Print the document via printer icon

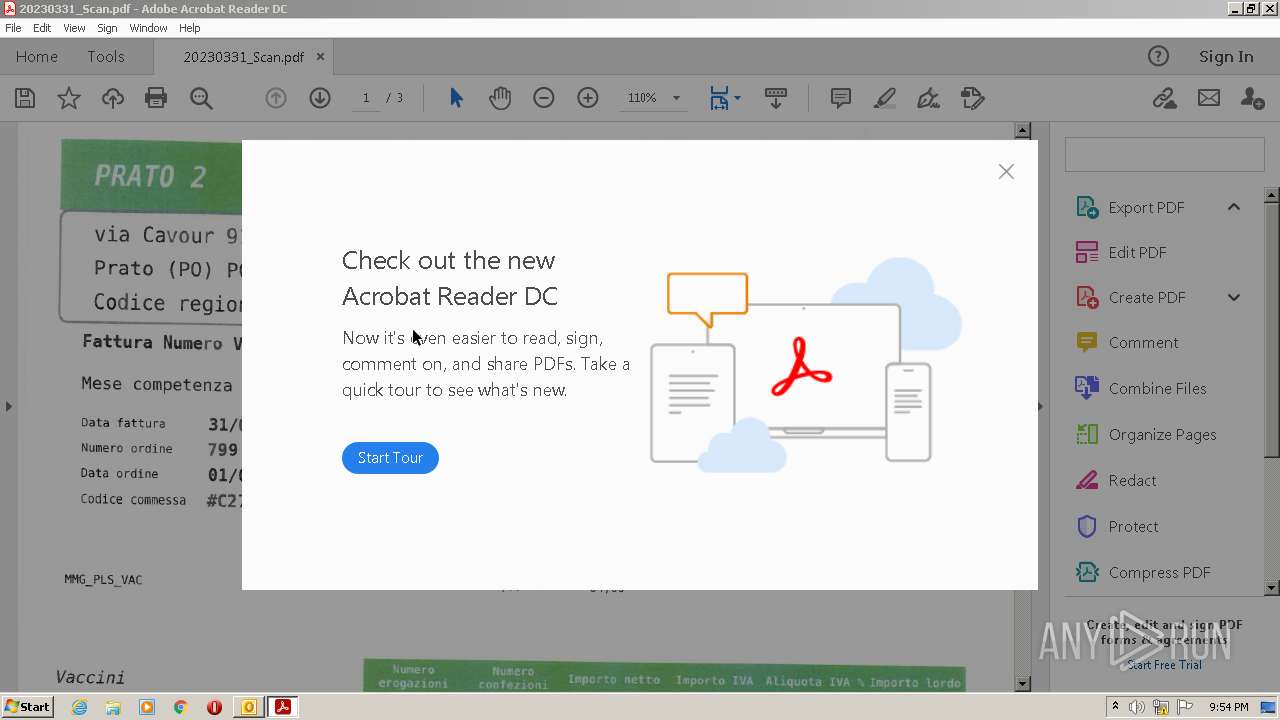point(156,98)
